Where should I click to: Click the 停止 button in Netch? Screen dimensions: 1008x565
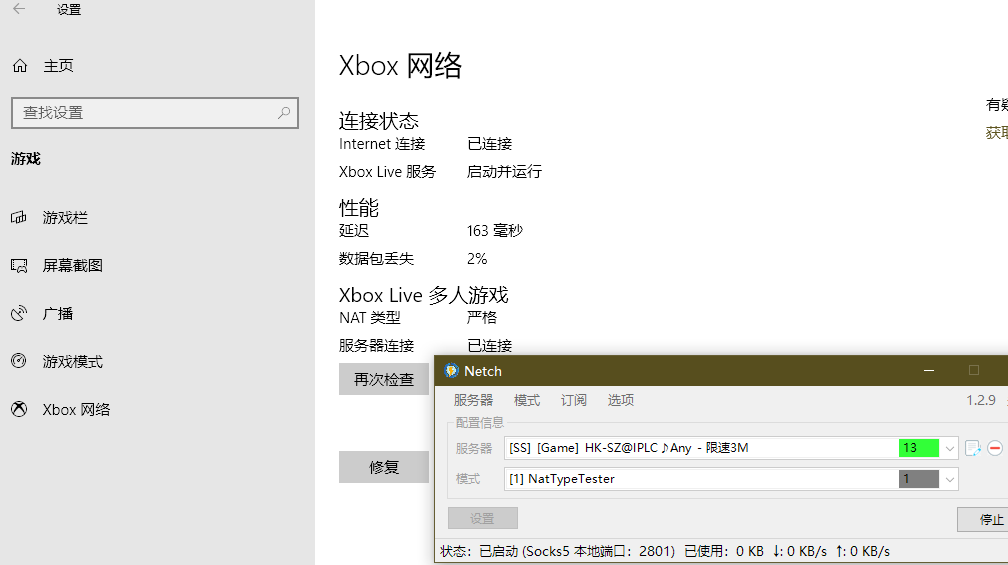click(x=984, y=519)
